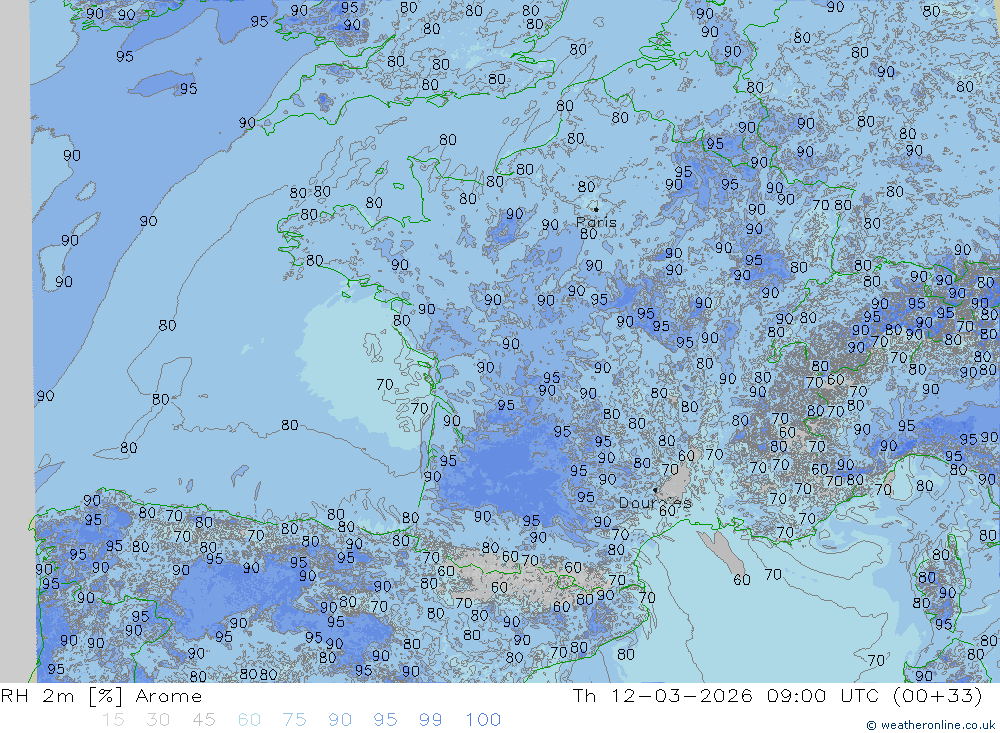Select legend value 100
Screen dimensions: 1000x733
coord(483,720)
